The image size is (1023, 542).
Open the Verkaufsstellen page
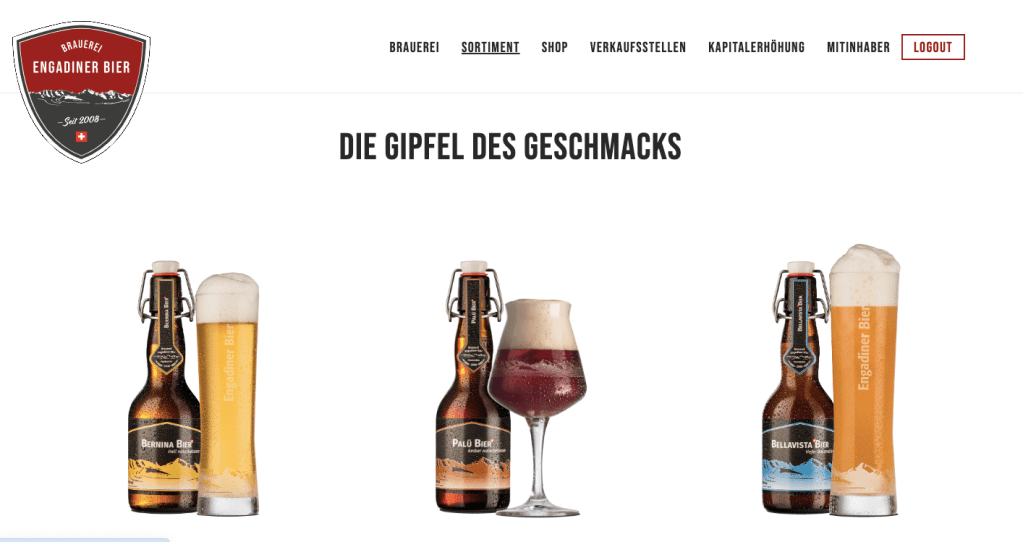pos(638,48)
